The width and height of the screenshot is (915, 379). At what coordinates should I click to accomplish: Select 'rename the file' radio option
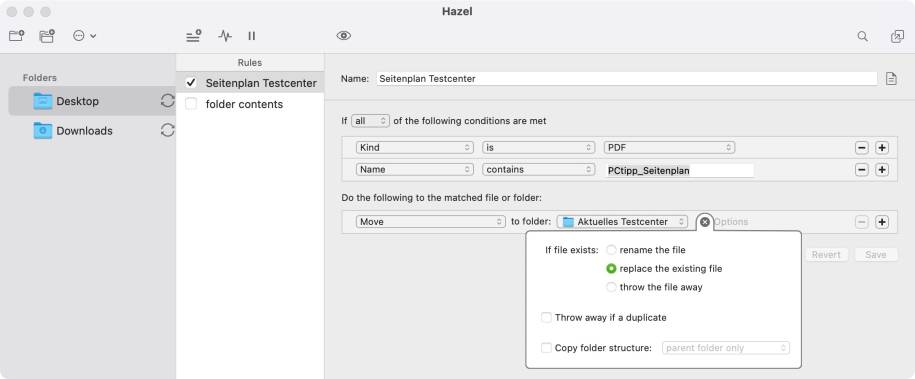(611, 250)
